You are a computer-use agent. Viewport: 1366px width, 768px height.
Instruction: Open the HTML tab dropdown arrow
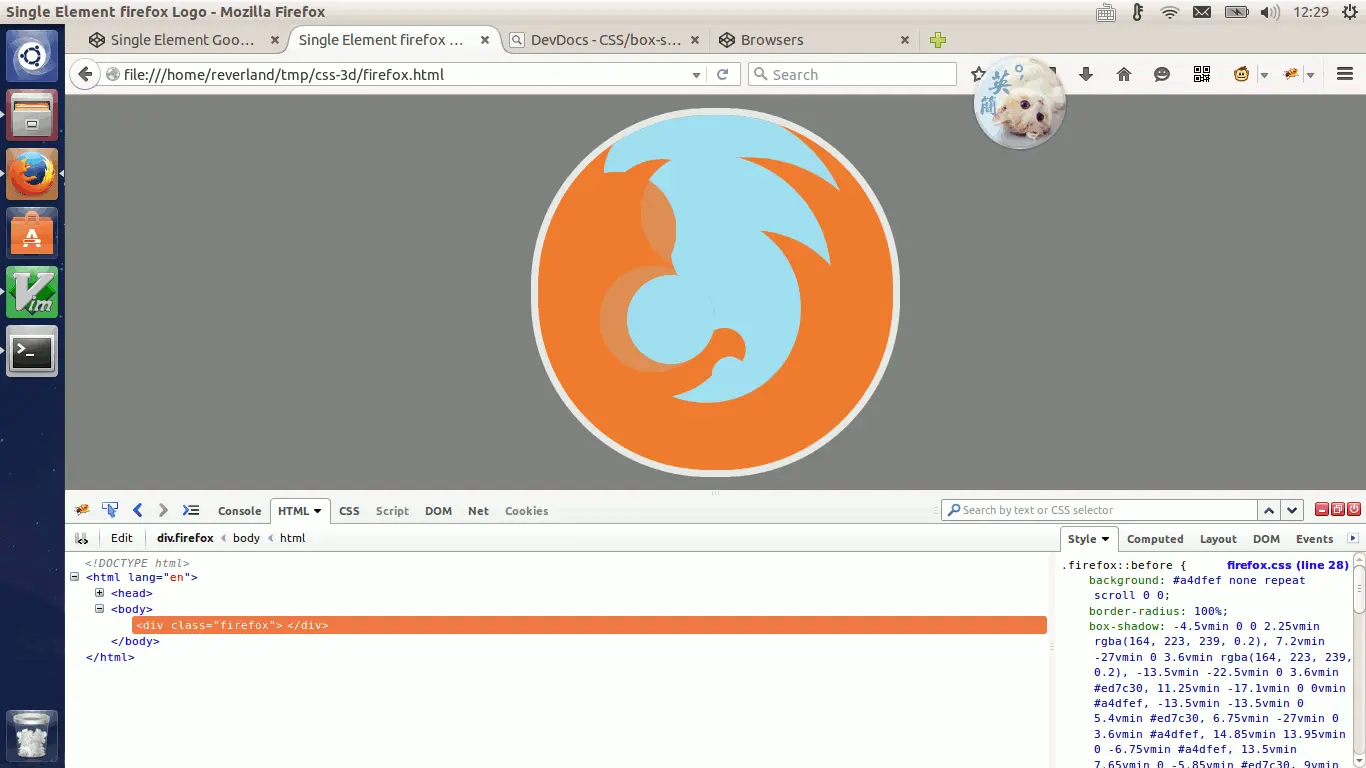click(x=318, y=511)
